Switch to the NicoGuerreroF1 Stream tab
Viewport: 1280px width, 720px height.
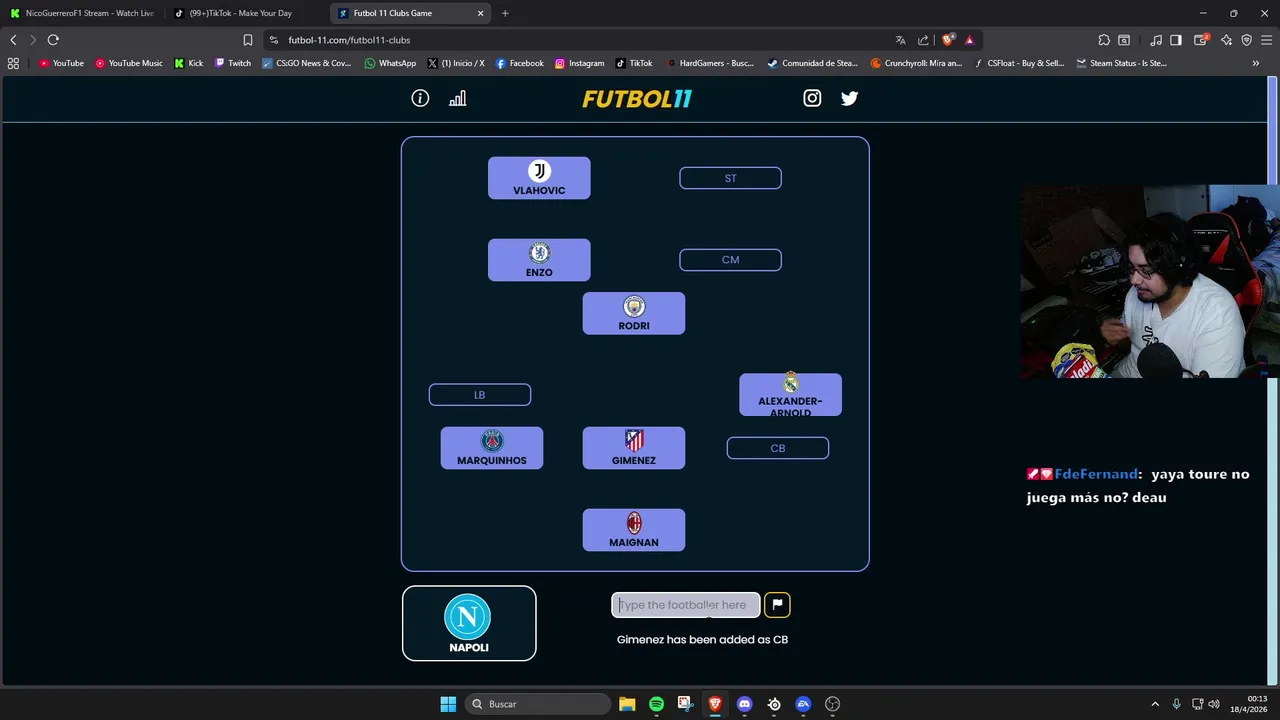80,13
